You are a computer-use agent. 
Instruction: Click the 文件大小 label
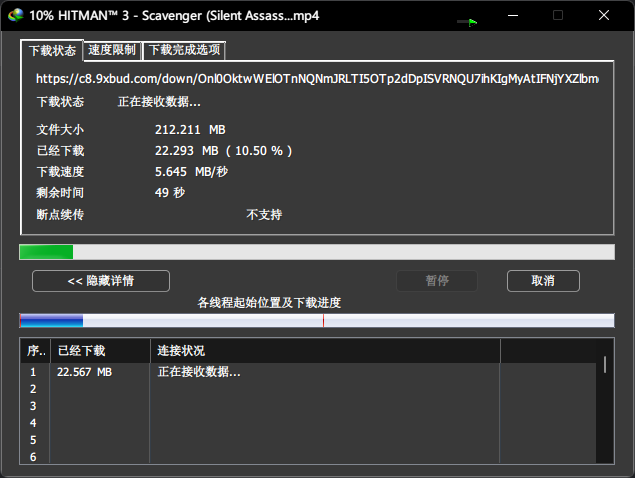tap(60, 130)
